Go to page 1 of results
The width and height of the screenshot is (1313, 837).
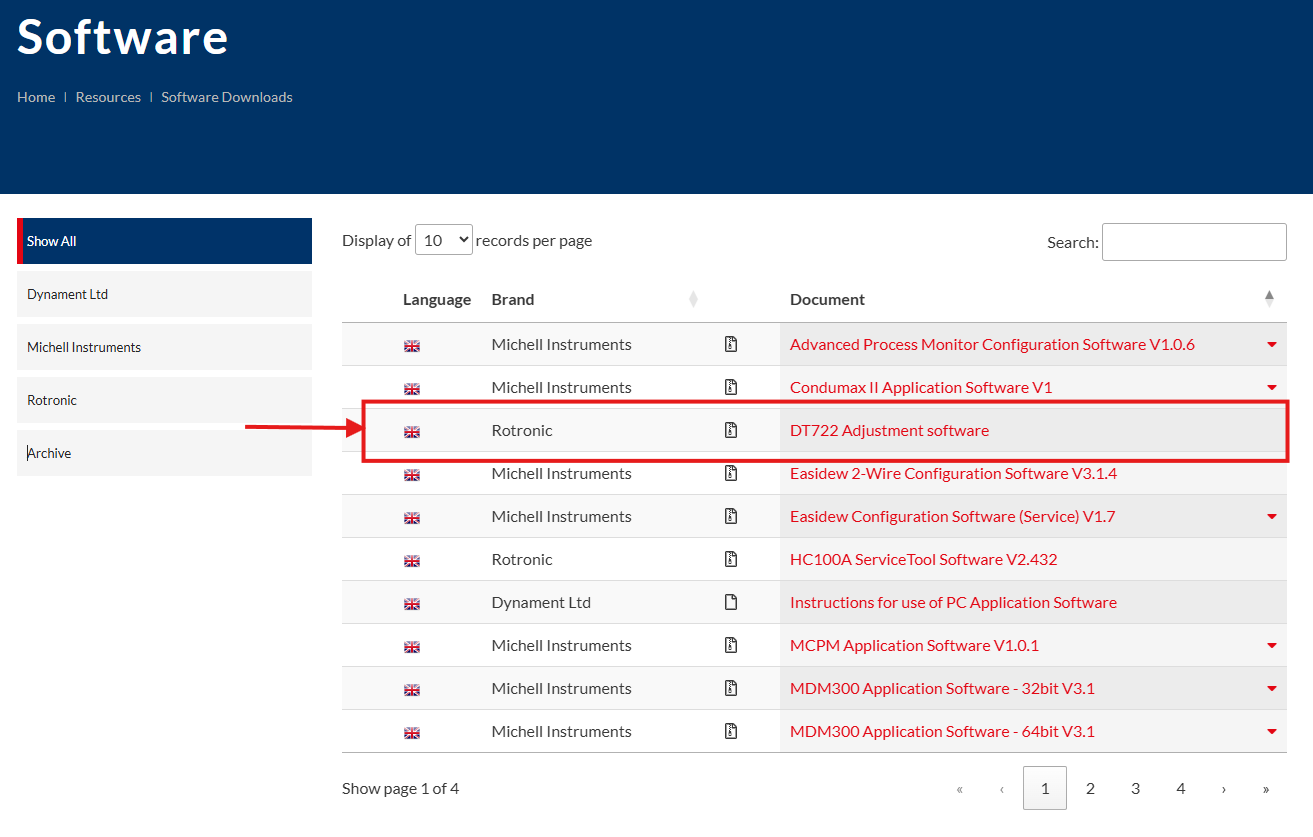1045,788
